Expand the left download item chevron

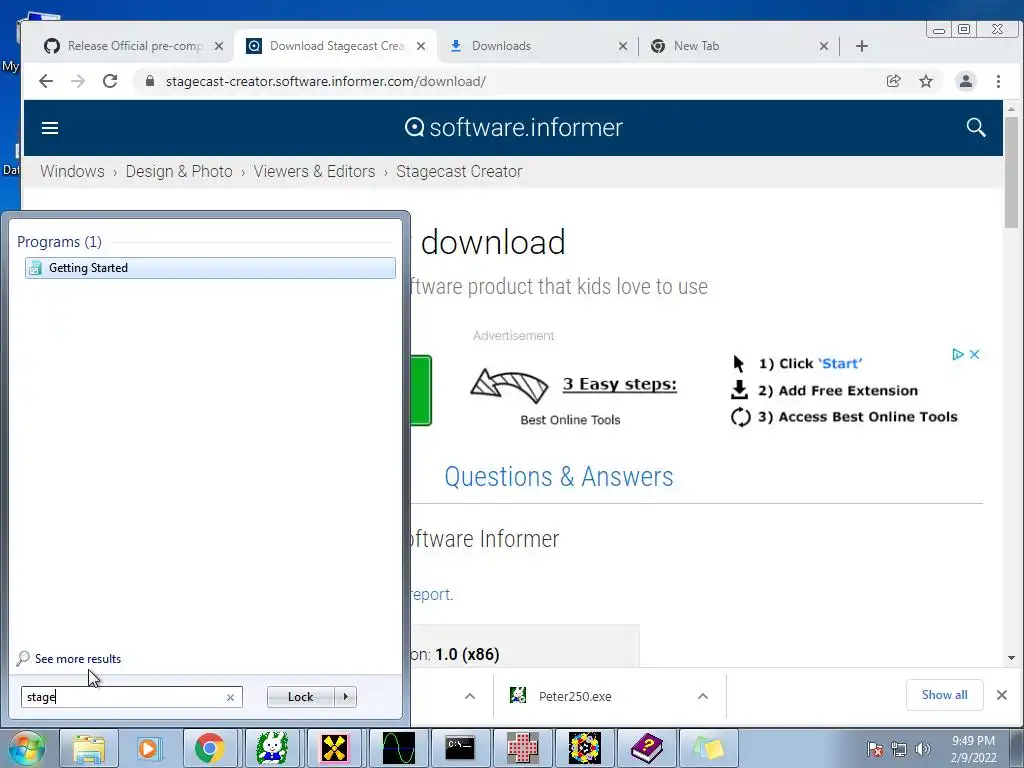(x=470, y=696)
